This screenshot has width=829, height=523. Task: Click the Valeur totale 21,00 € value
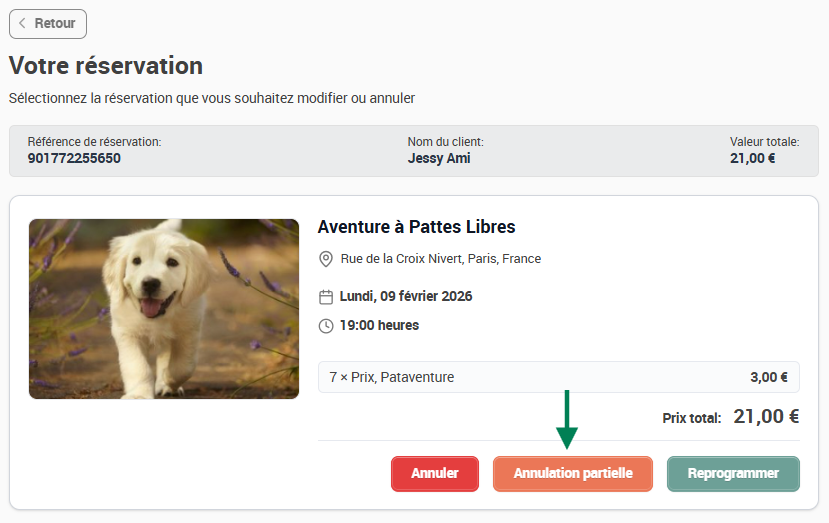[752, 158]
